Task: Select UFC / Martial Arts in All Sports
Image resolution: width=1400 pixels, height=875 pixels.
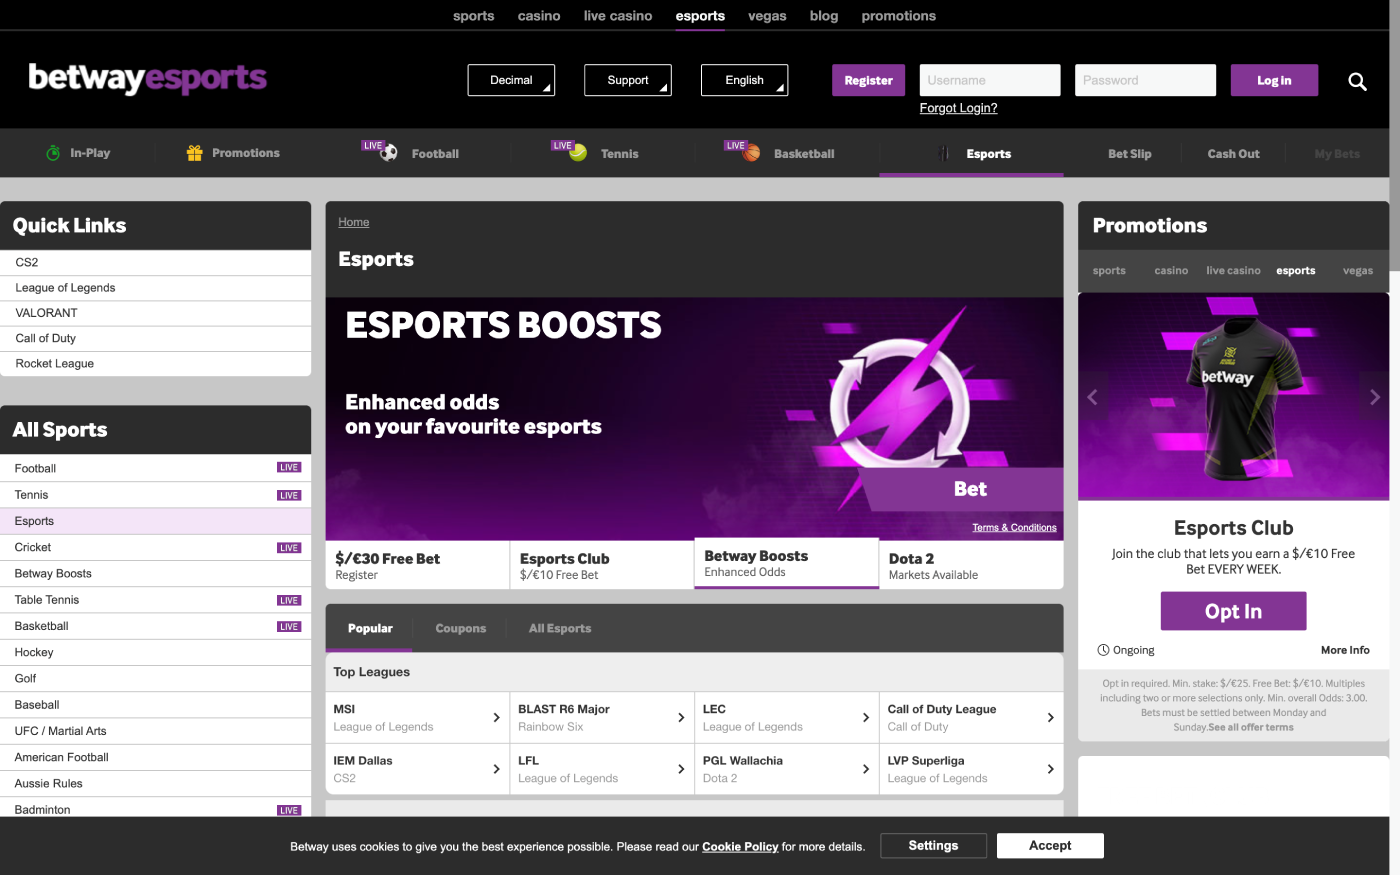Action: click(156, 731)
